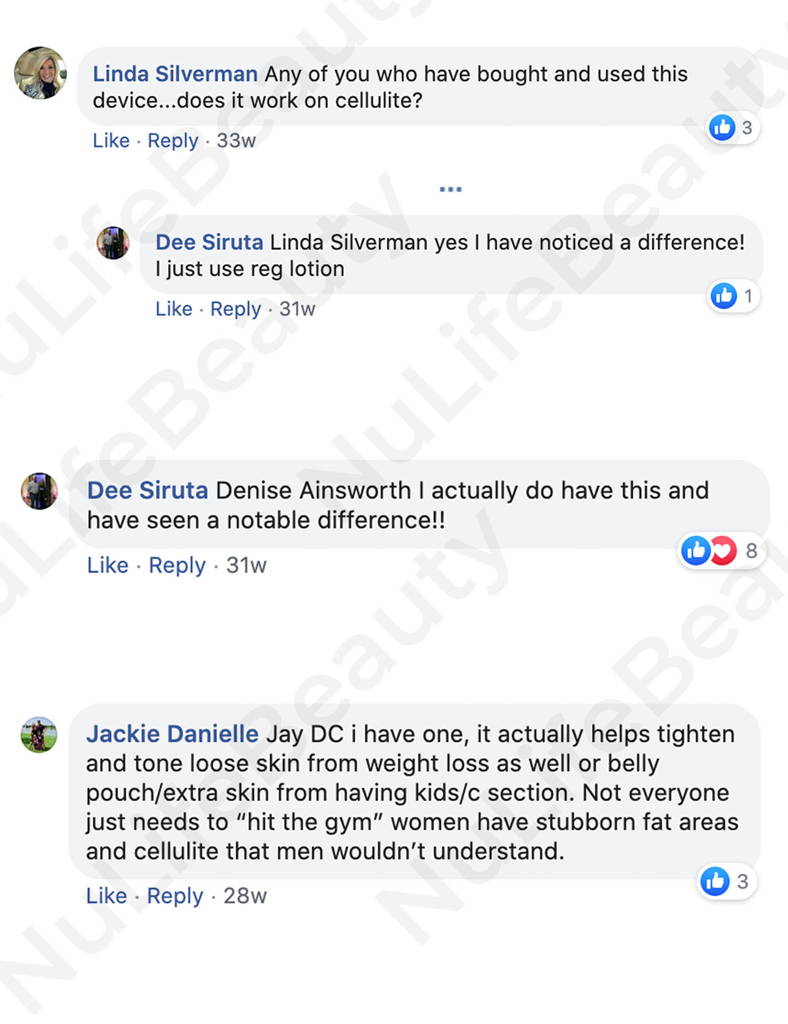This screenshot has width=788, height=1024.
Task: Click Dee Siruta's avatar in the reply
Action: click(113, 243)
